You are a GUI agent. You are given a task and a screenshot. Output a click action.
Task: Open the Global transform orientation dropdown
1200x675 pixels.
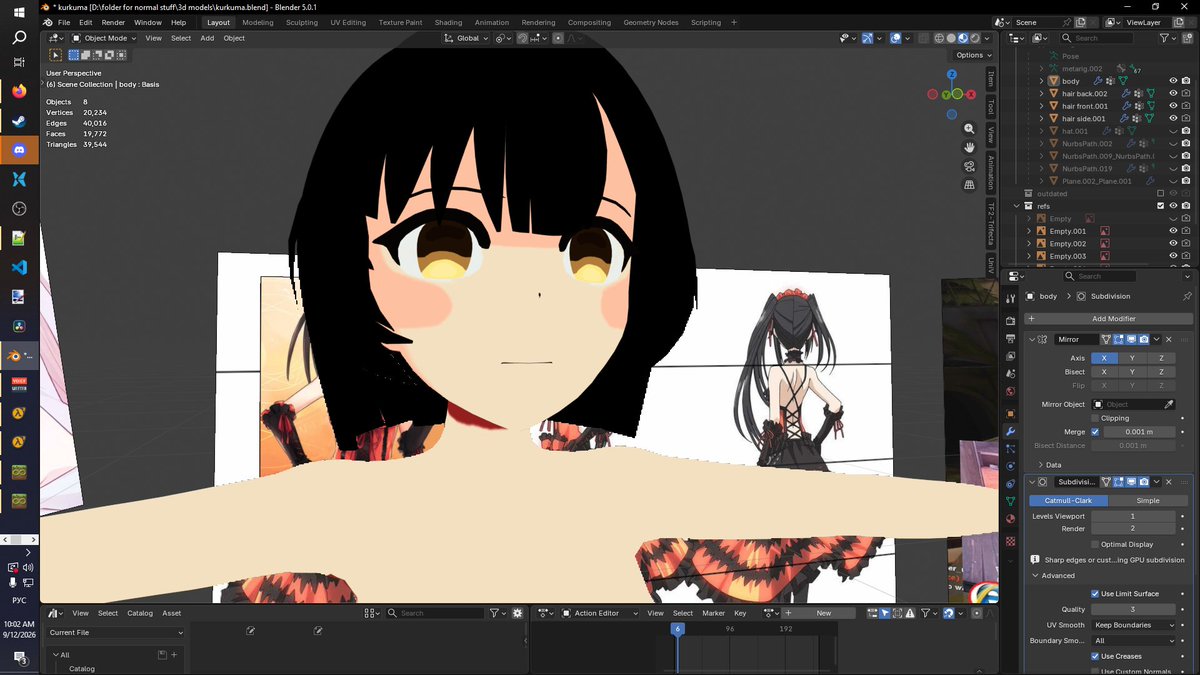(467, 38)
